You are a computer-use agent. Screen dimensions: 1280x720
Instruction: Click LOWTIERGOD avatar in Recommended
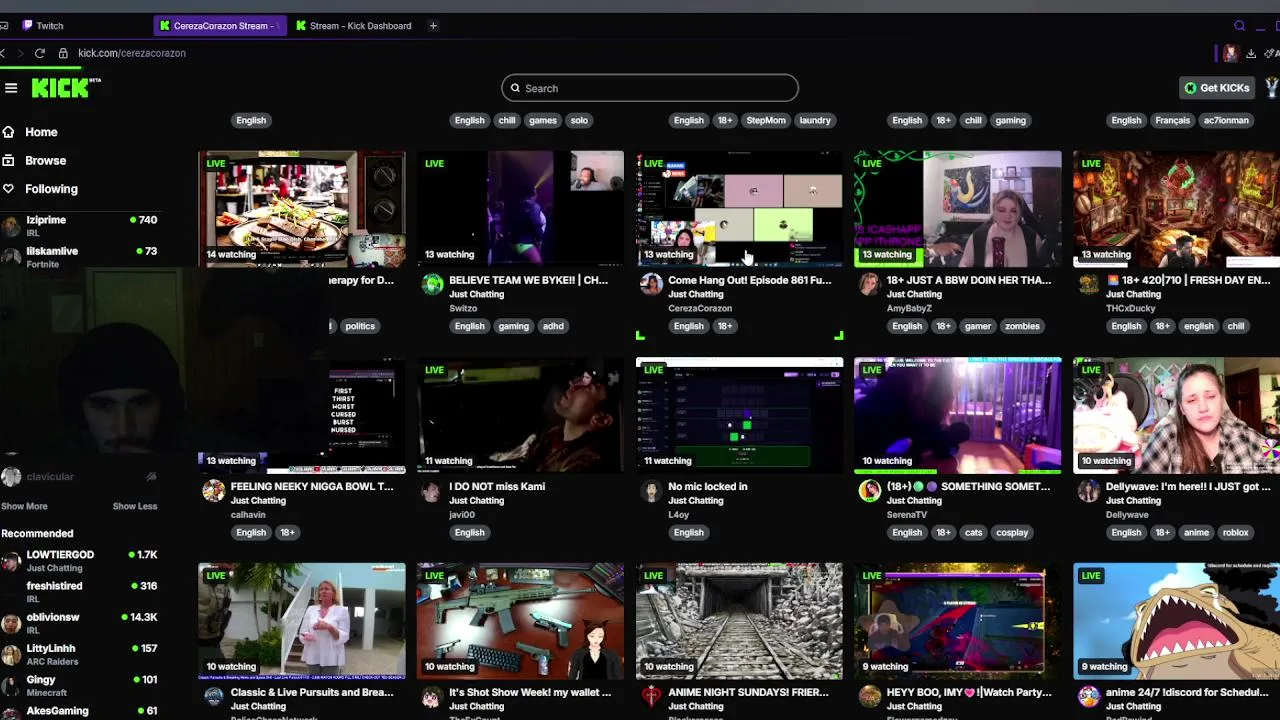pyautogui.click(x=11, y=561)
